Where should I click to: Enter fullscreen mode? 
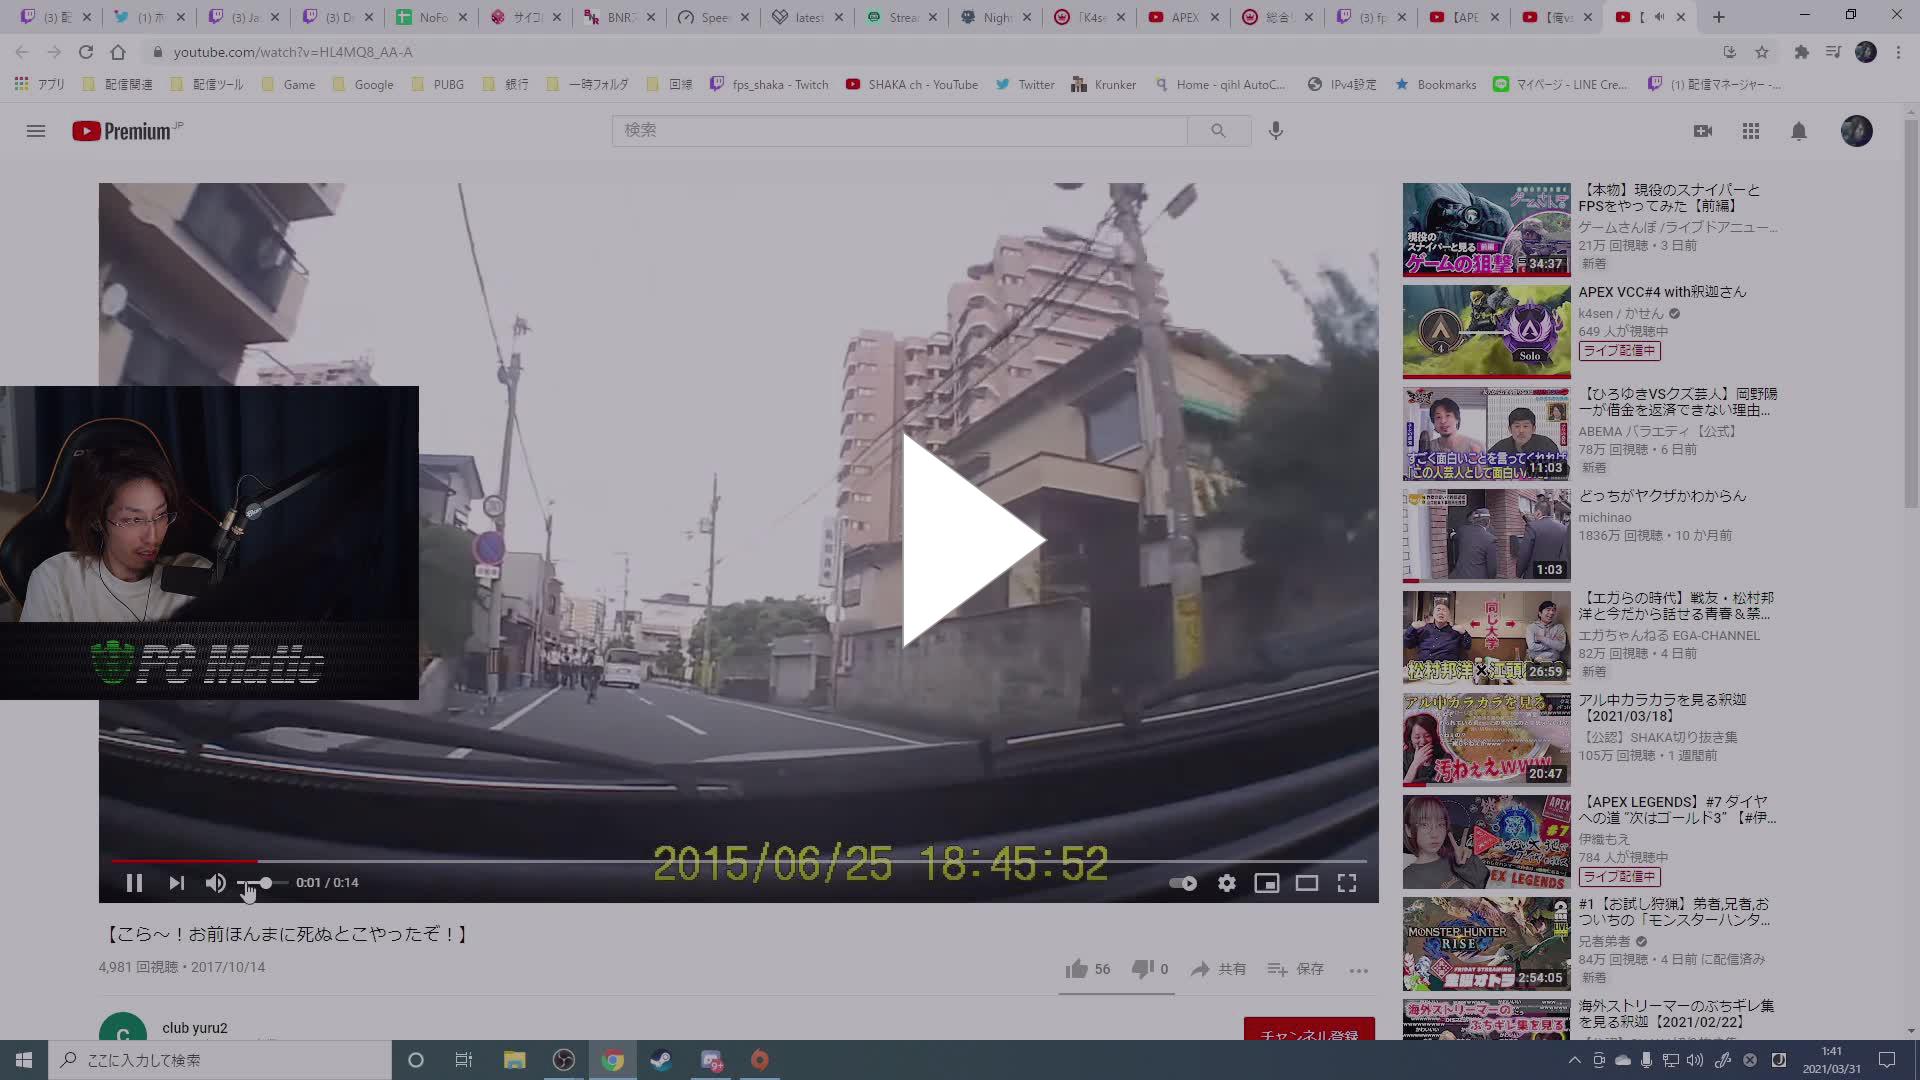pyautogui.click(x=1346, y=883)
